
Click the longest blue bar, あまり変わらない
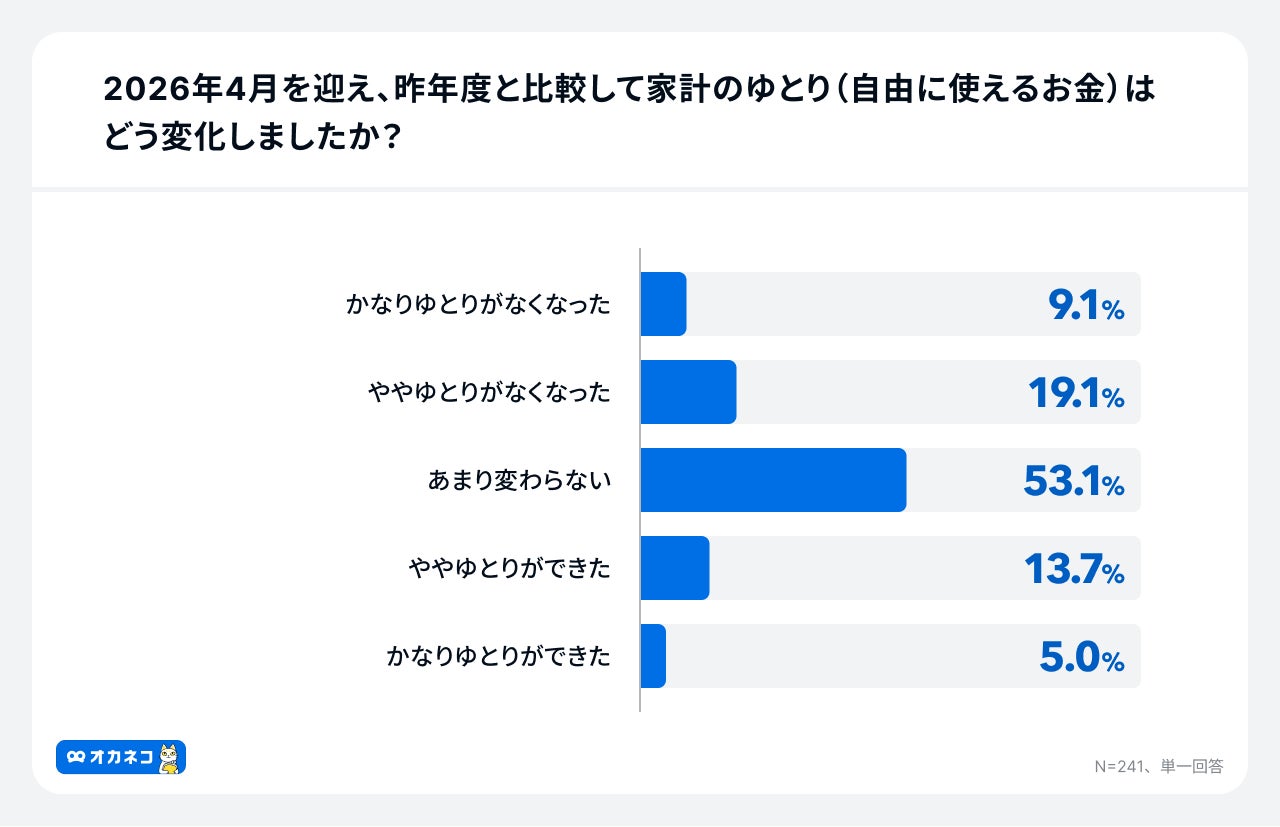(773, 480)
